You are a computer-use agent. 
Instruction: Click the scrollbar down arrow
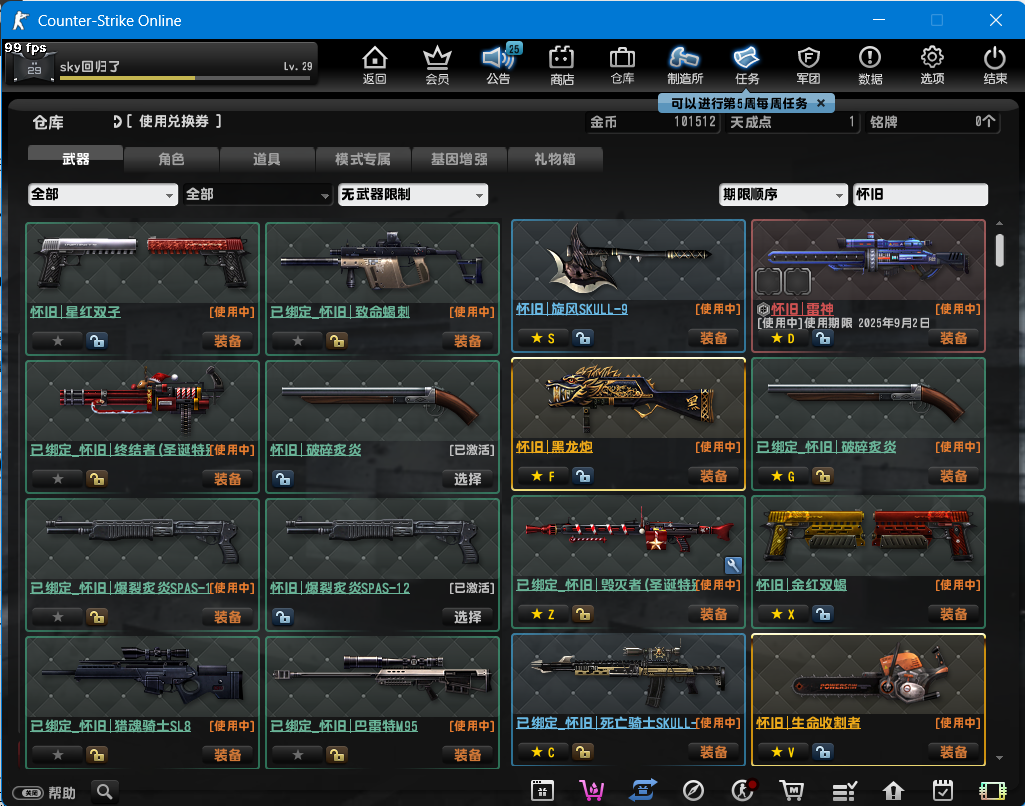pyautogui.click(x=999, y=758)
